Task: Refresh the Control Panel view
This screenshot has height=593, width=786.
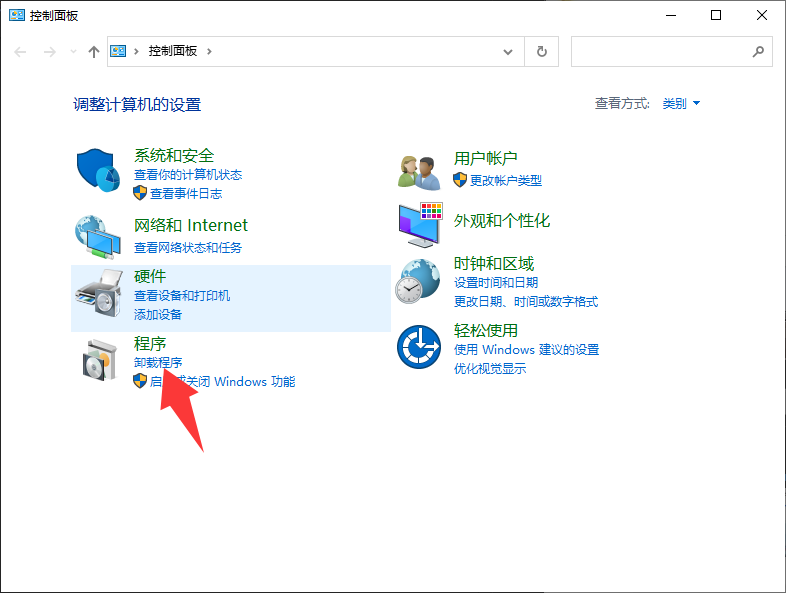Action: click(541, 51)
